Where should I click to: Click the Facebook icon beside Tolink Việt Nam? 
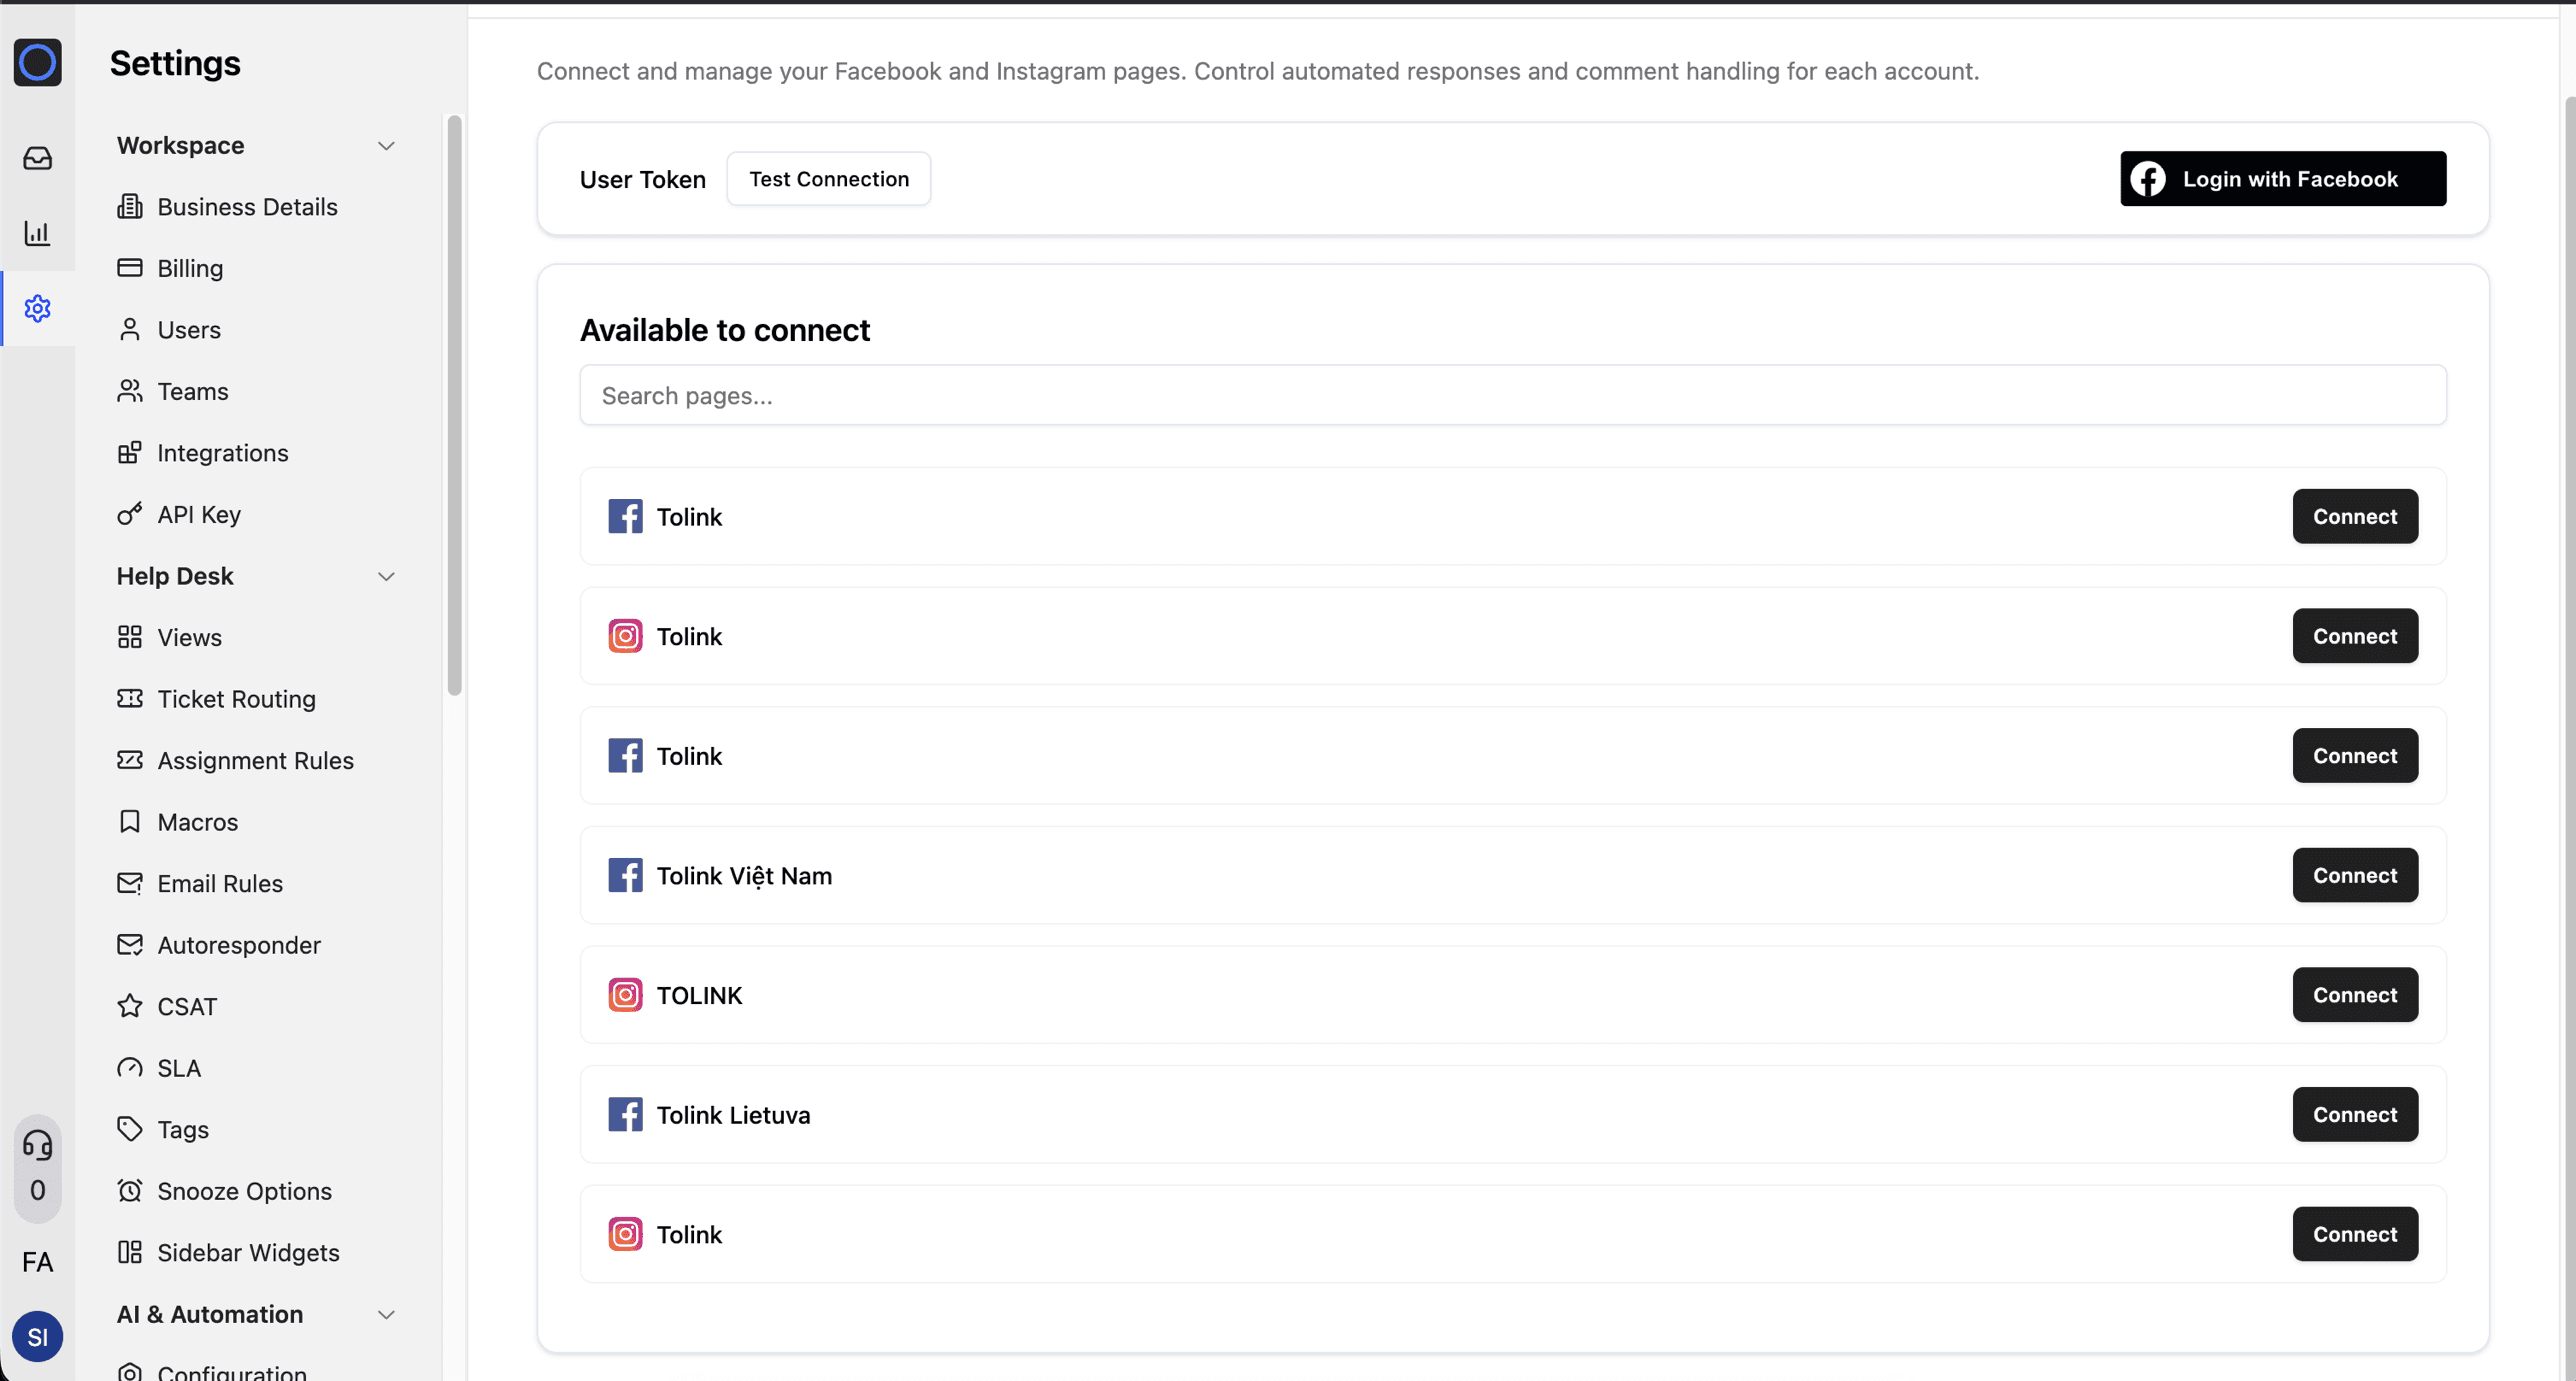pos(624,875)
